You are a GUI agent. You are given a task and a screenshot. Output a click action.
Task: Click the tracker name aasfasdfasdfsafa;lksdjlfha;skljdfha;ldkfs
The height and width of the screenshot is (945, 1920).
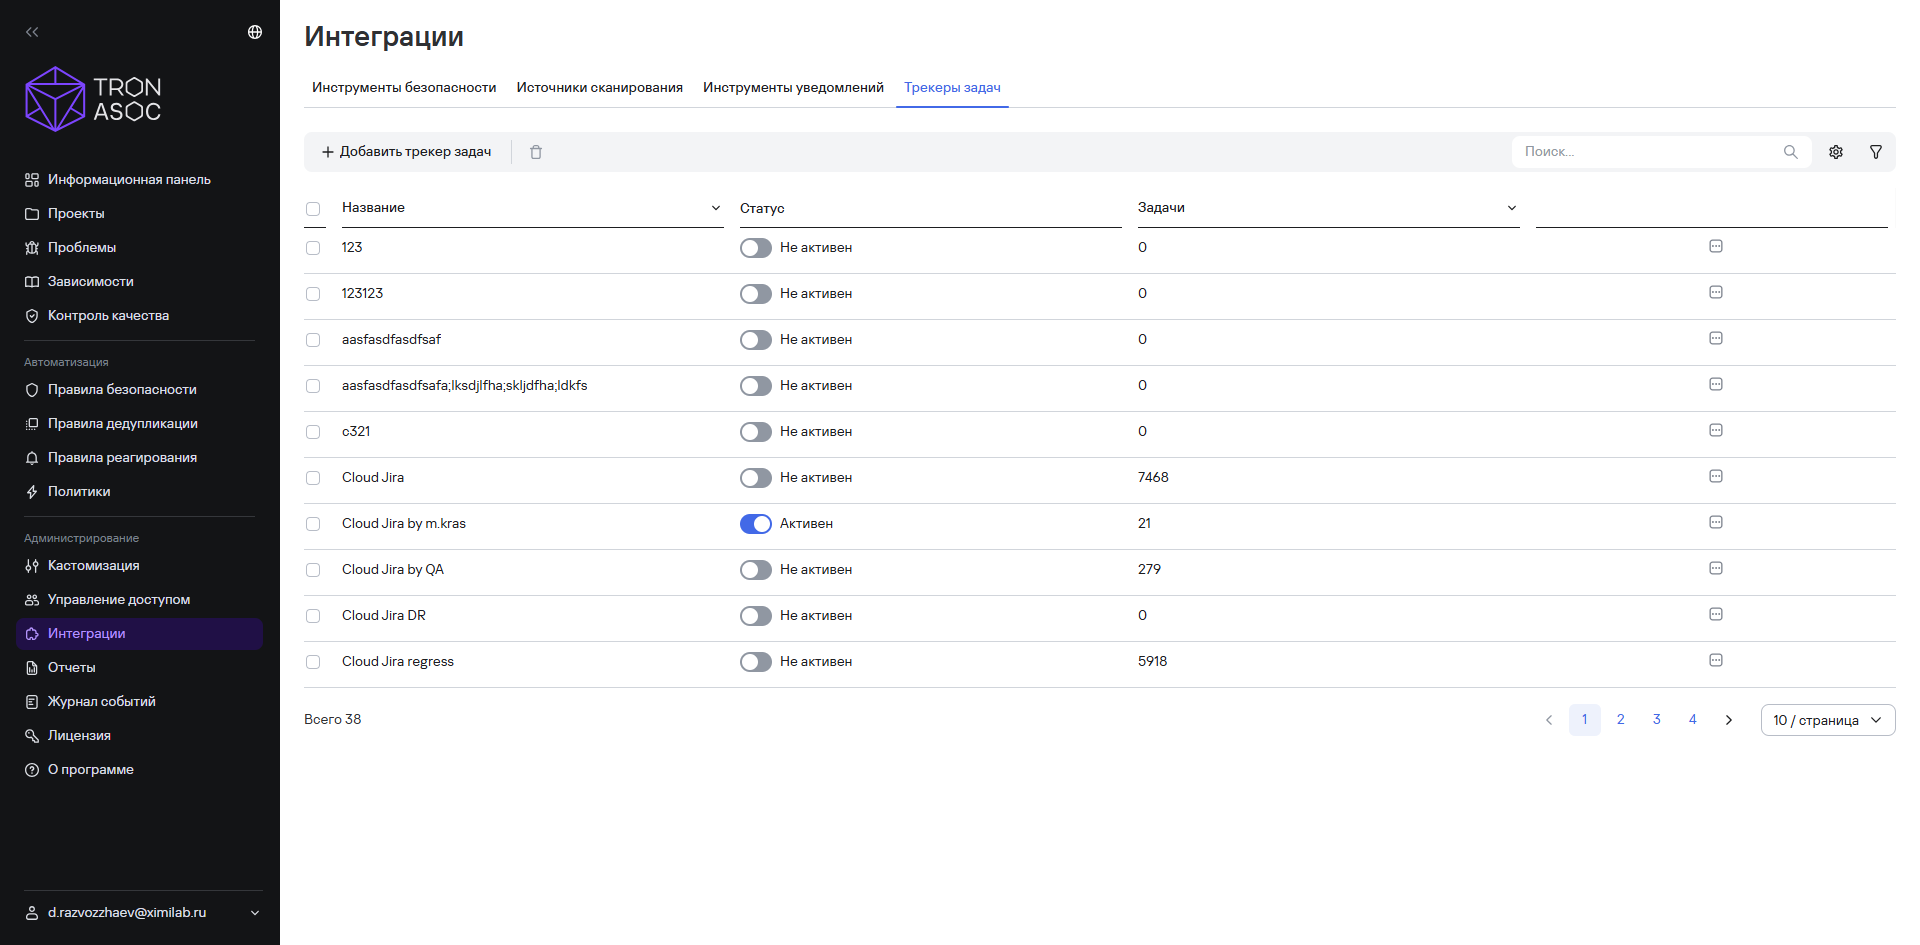[x=465, y=386]
